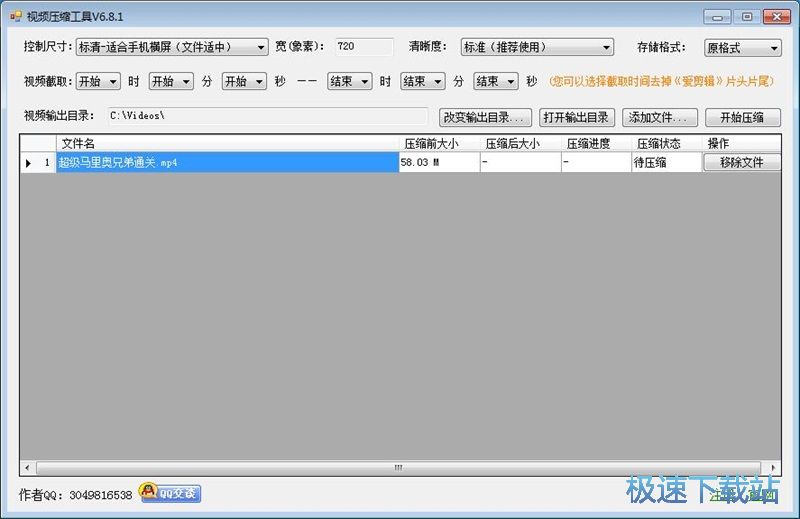The image size is (800, 519).
Task: Click the app icon in title bar
Action: [x=16, y=16]
